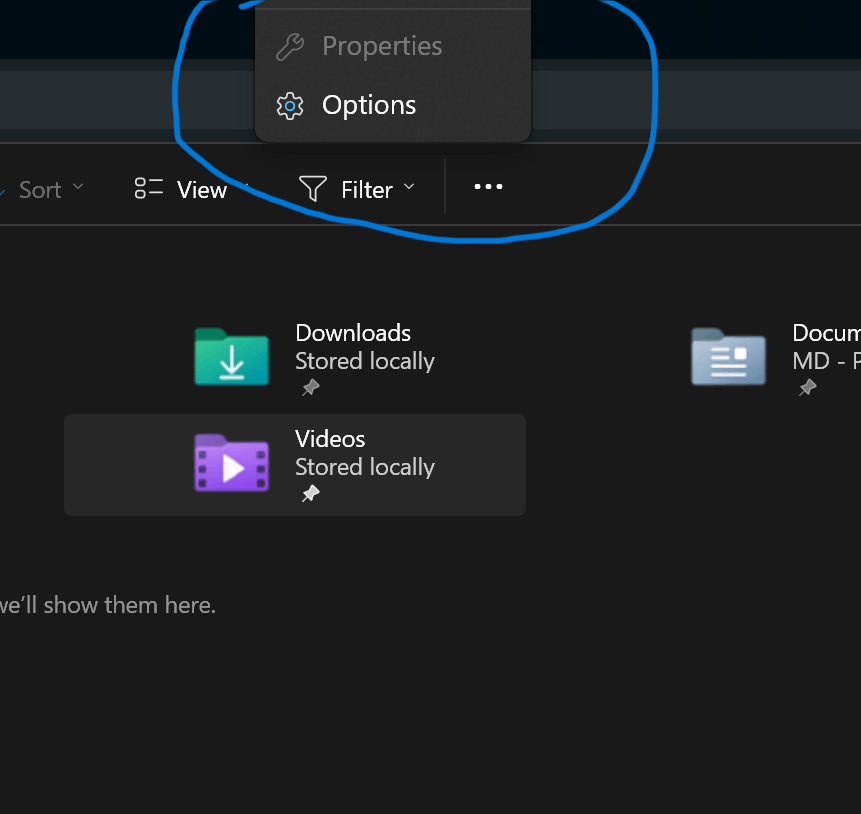
Task: Open the See more three-dots menu
Action: pyautogui.click(x=488, y=187)
